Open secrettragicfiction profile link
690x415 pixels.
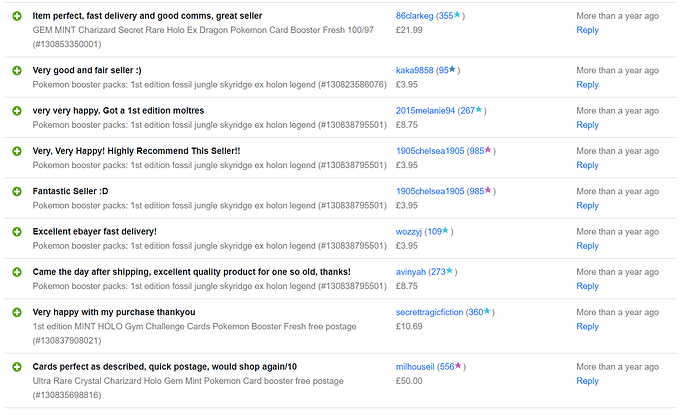[429, 312]
